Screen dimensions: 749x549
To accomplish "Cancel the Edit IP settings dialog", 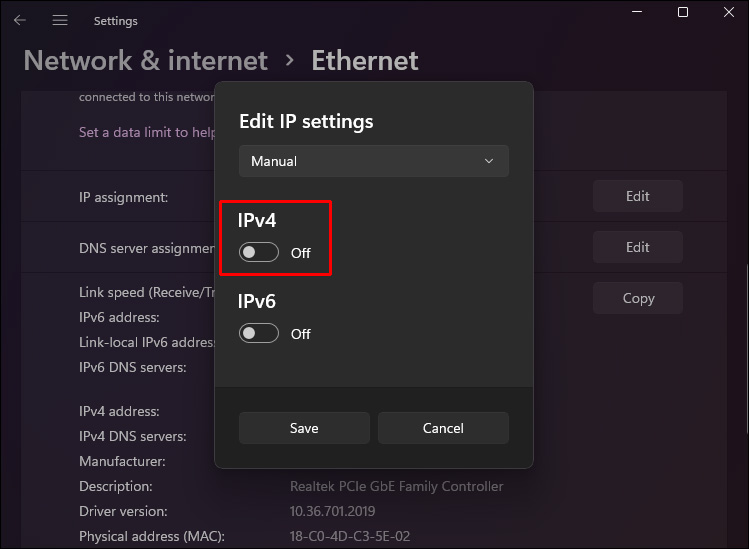I will coord(443,428).
